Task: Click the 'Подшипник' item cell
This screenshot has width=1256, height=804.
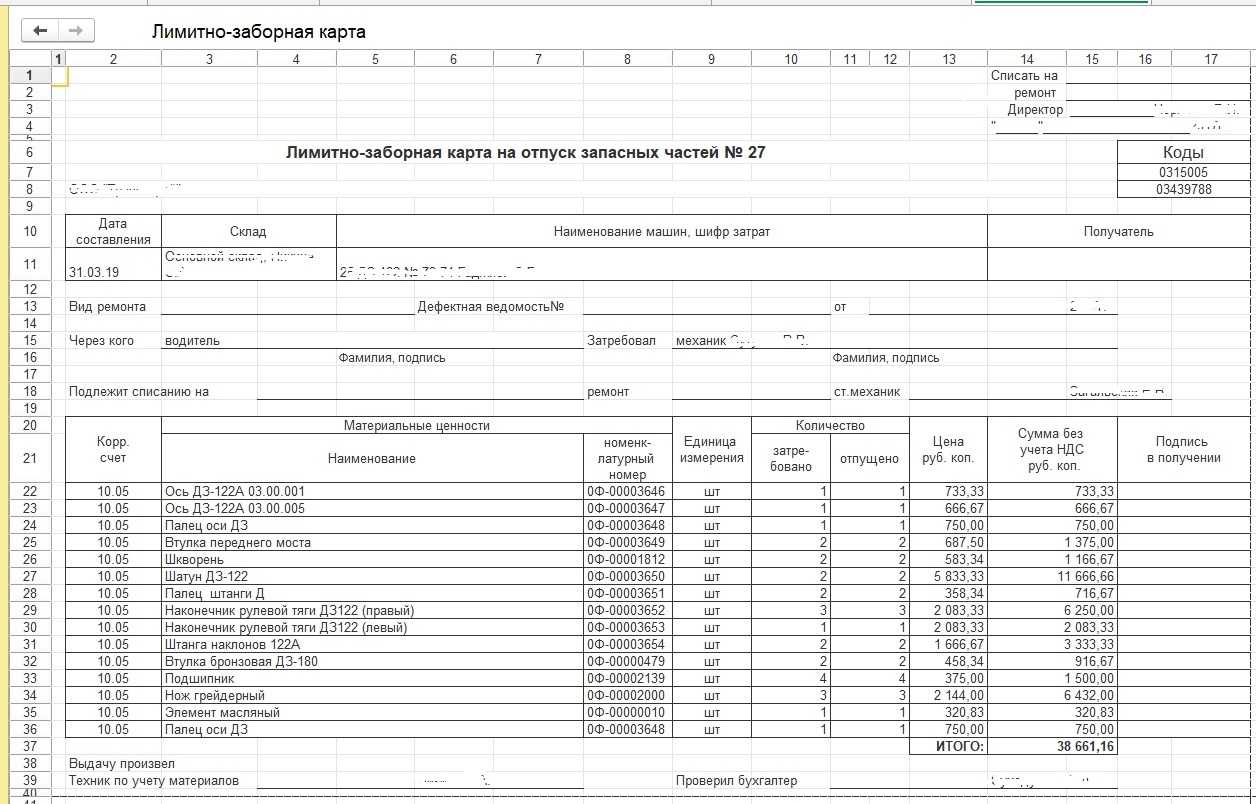Action: pos(372,678)
